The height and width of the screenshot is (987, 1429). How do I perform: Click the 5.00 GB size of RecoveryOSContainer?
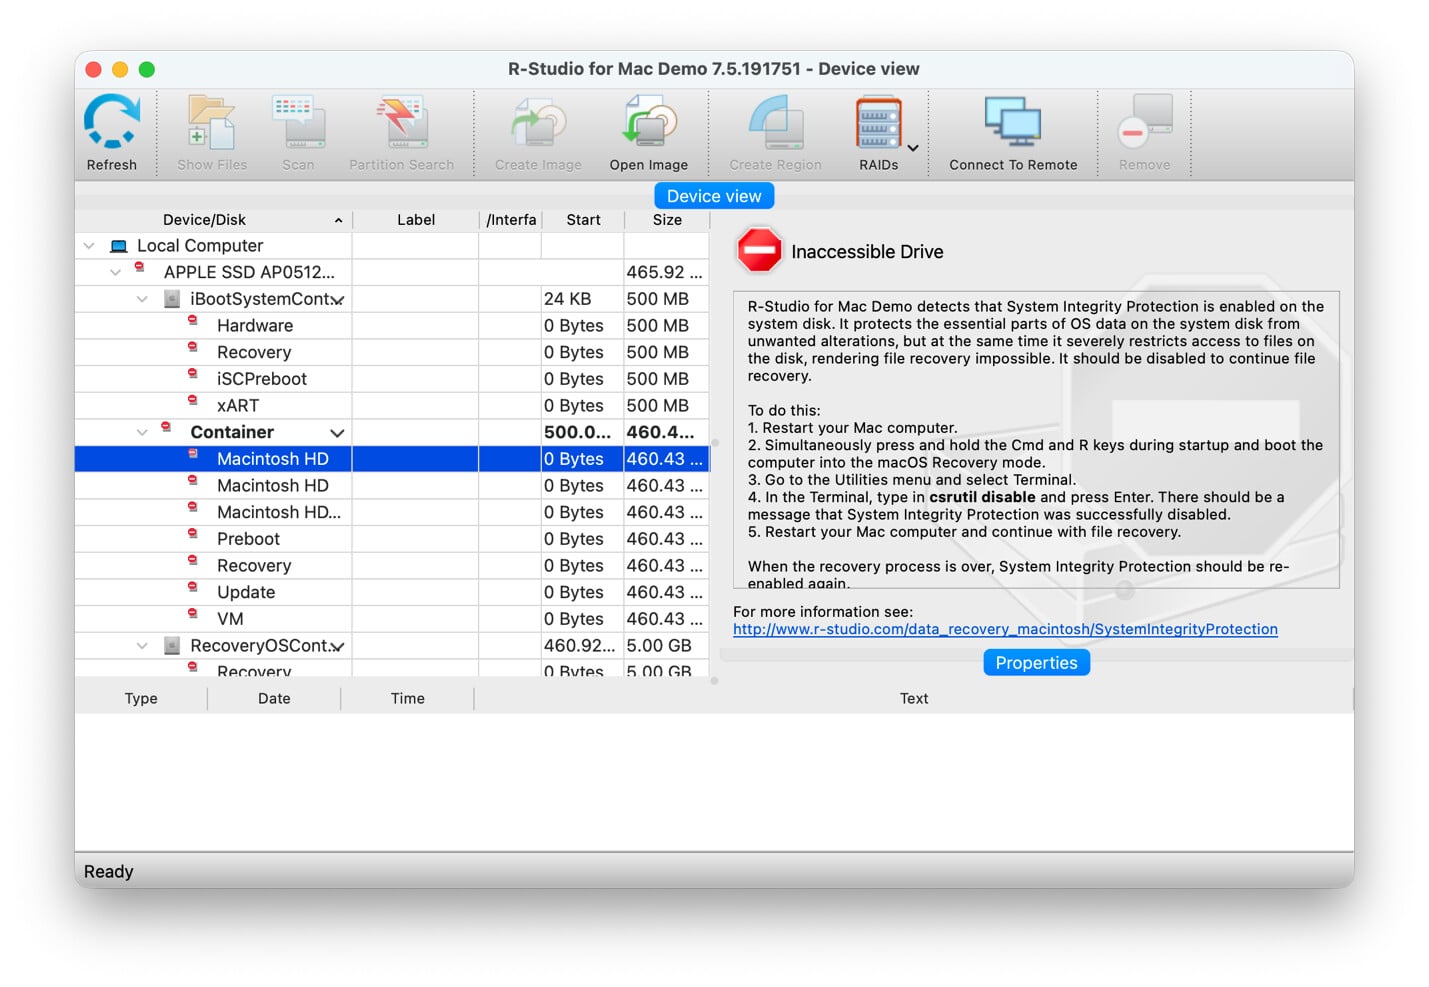659,646
